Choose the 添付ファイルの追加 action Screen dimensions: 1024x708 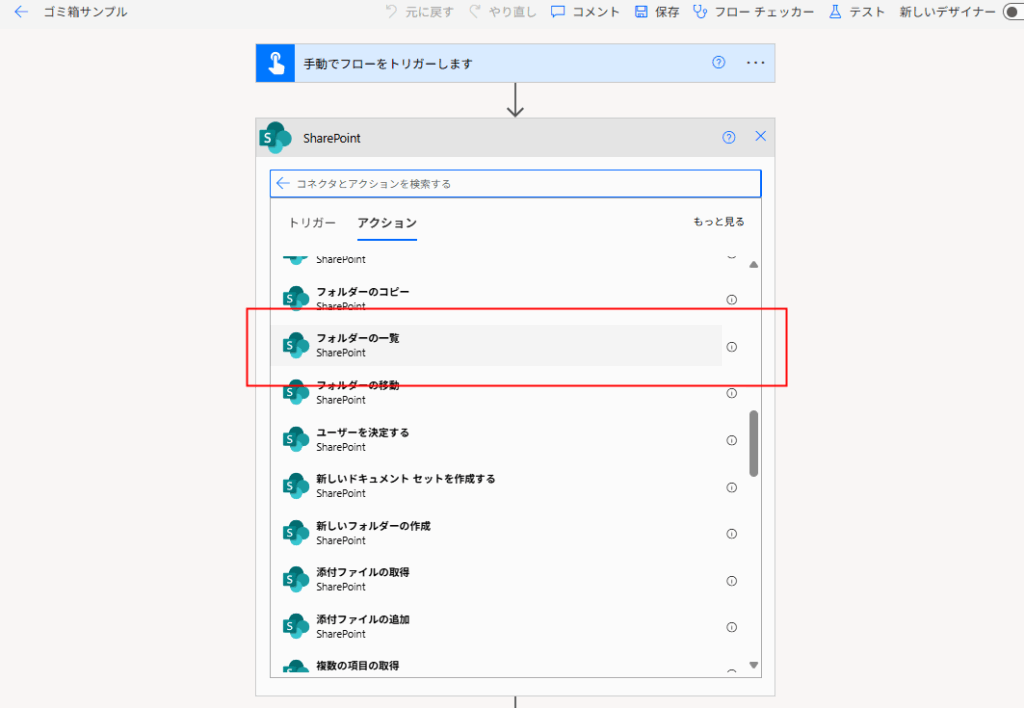pos(496,626)
